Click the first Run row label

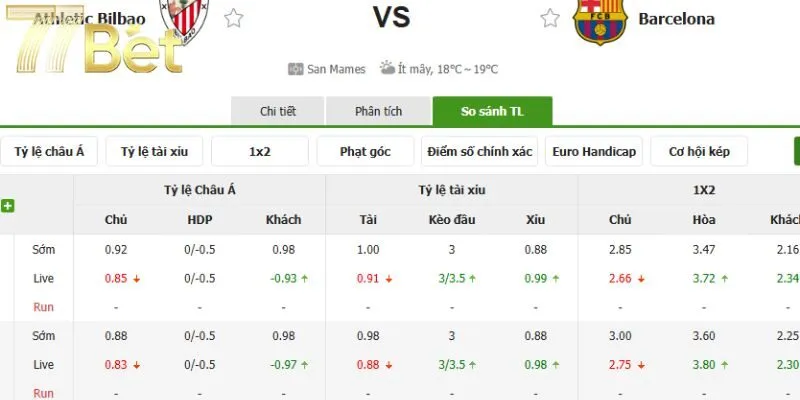tap(43, 307)
